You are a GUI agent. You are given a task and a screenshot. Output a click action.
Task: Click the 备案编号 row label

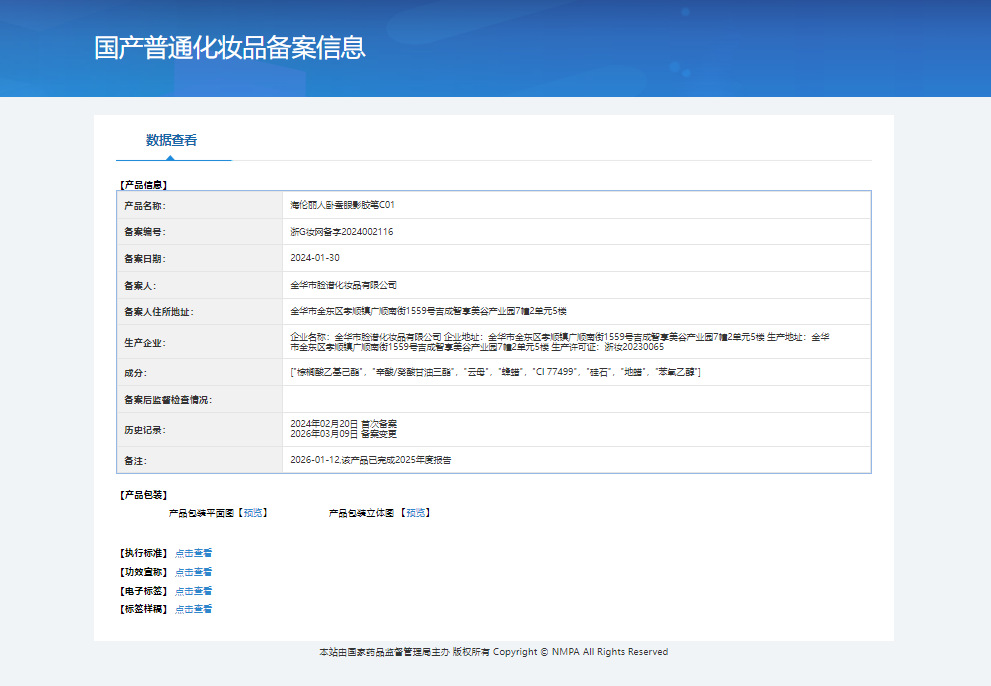pos(145,232)
